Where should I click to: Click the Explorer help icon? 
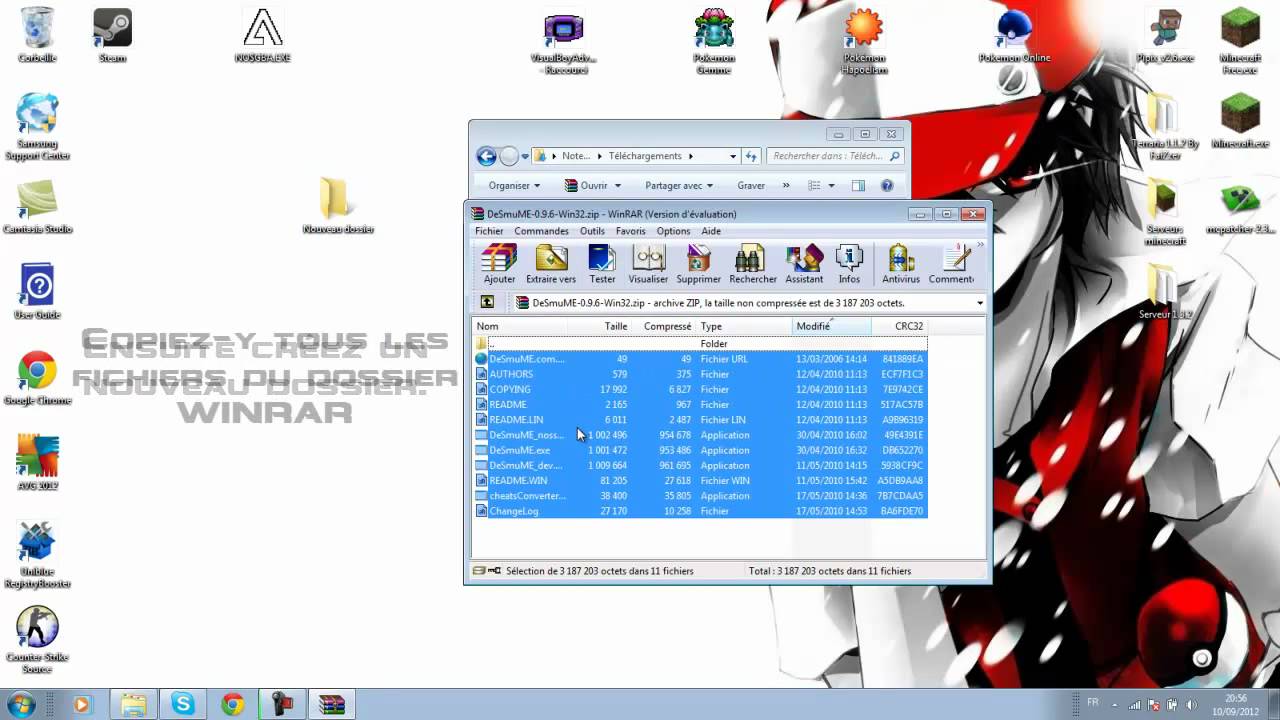tap(887, 186)
